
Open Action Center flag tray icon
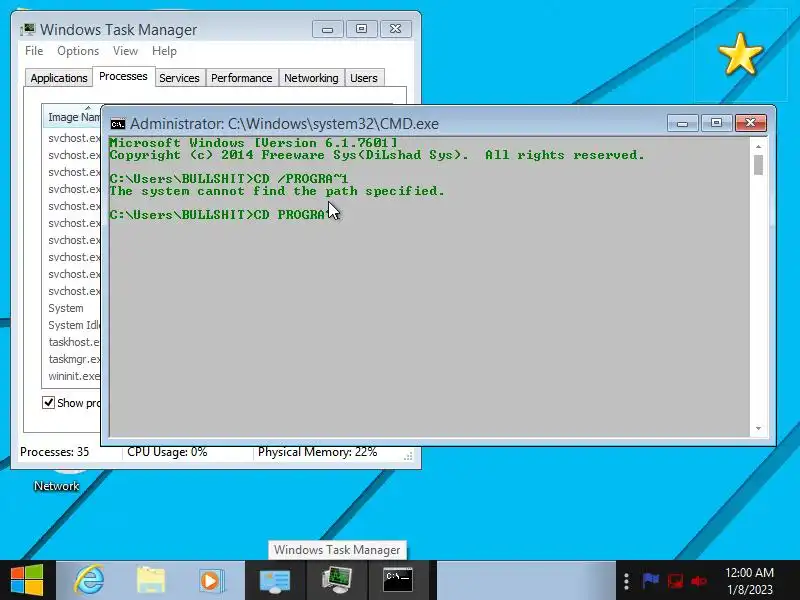pos(650,581)
